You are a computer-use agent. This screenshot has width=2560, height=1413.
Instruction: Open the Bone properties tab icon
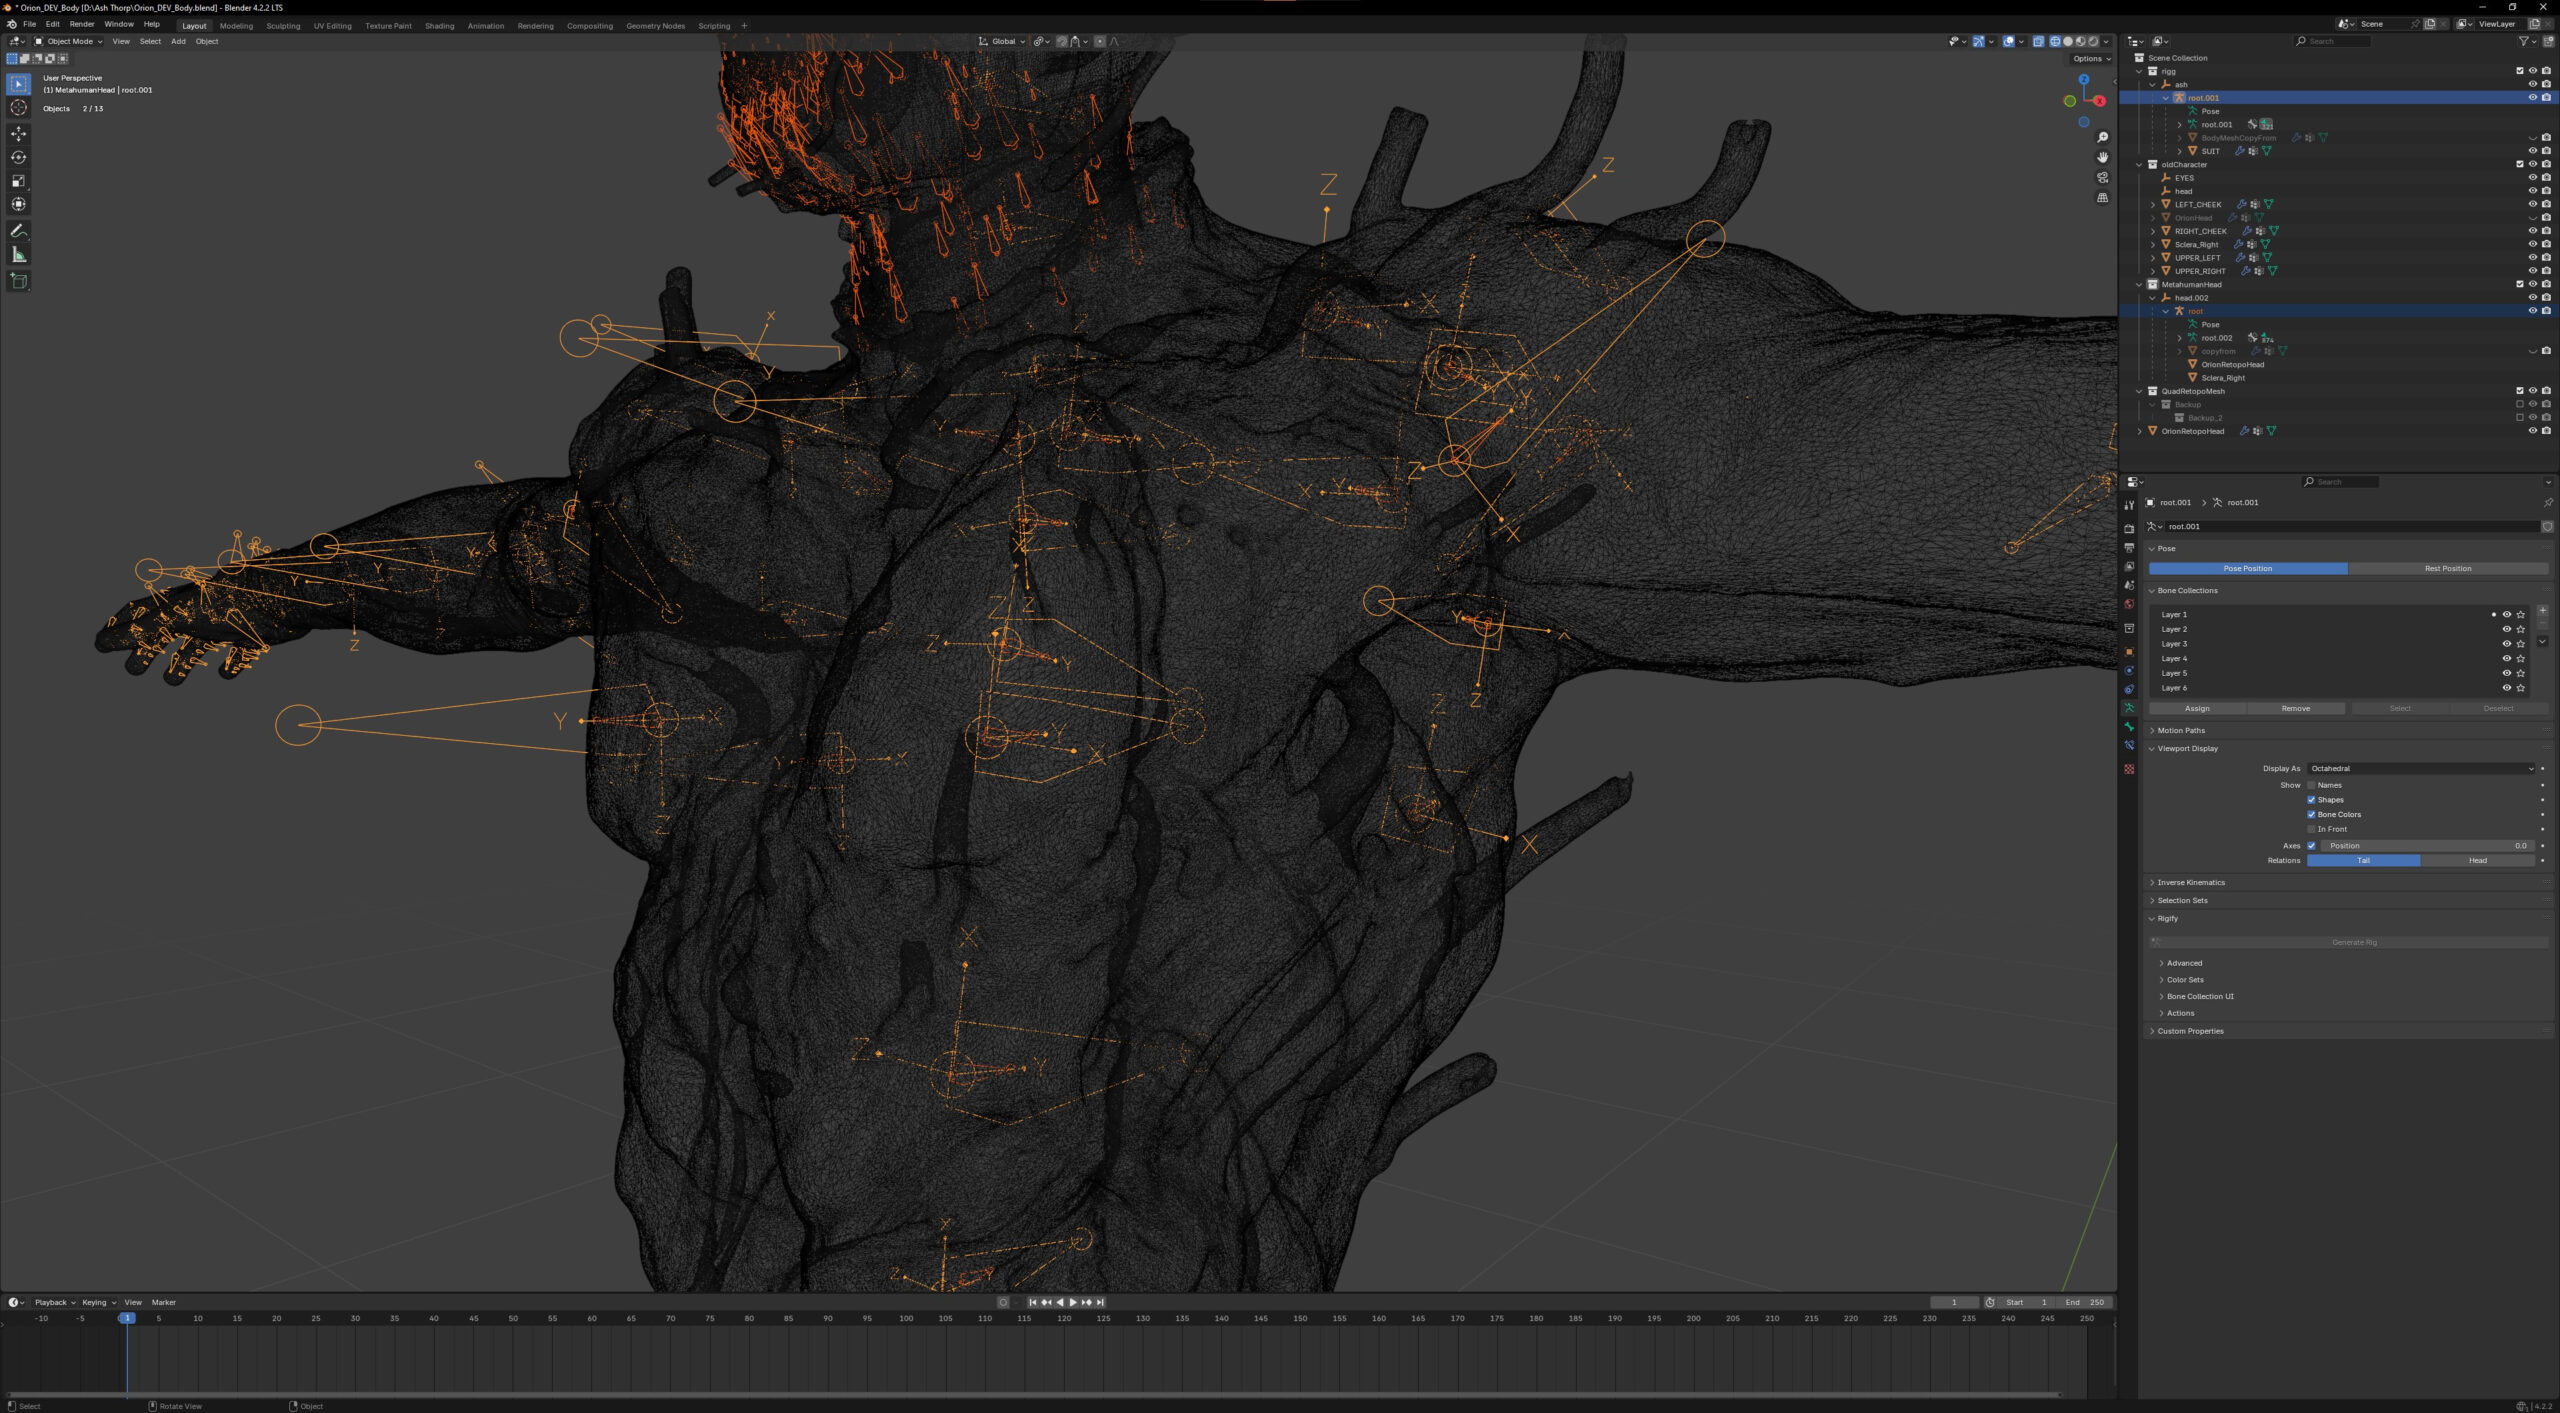2129,727
